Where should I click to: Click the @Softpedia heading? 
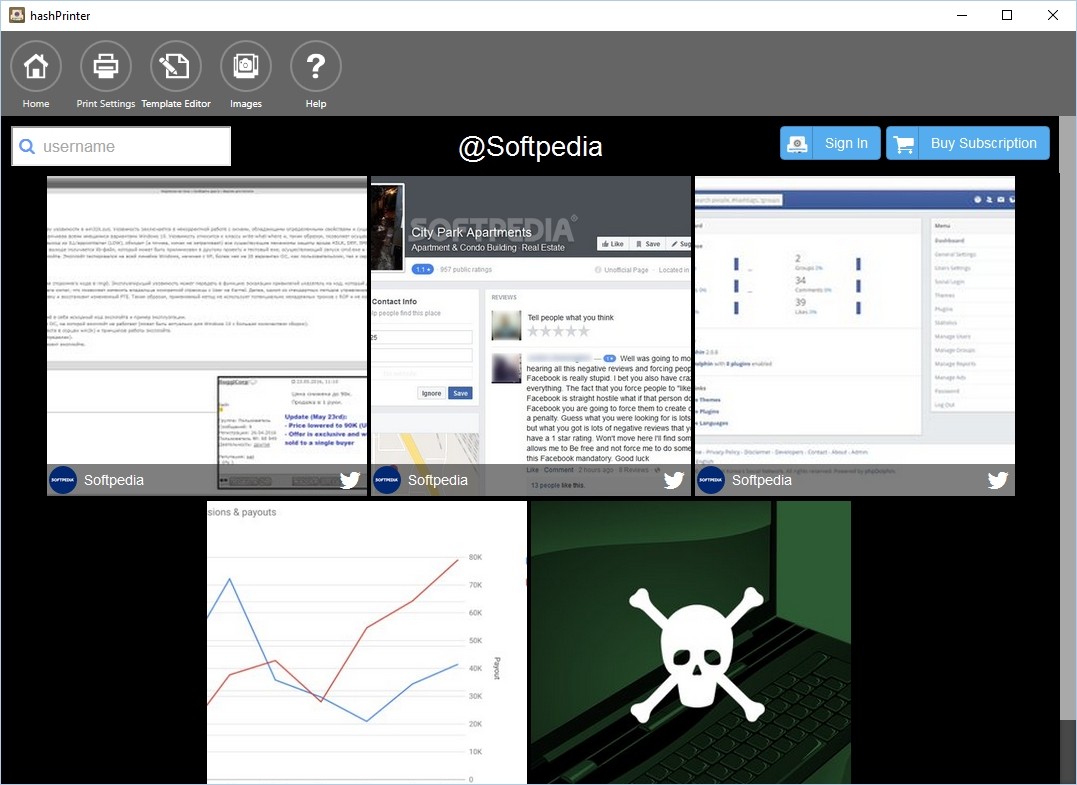(530, 146)
